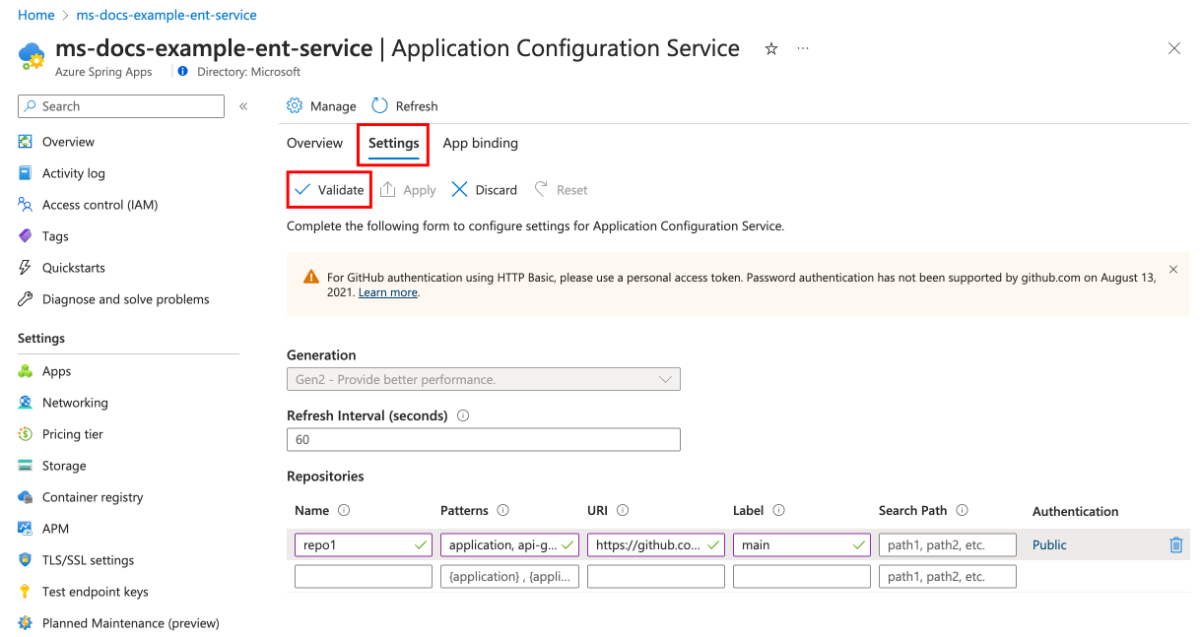The width and height of the screenshot is (1200, 637).
Task: Open the more options ellipsis menu
Action: tap(803, 49)
